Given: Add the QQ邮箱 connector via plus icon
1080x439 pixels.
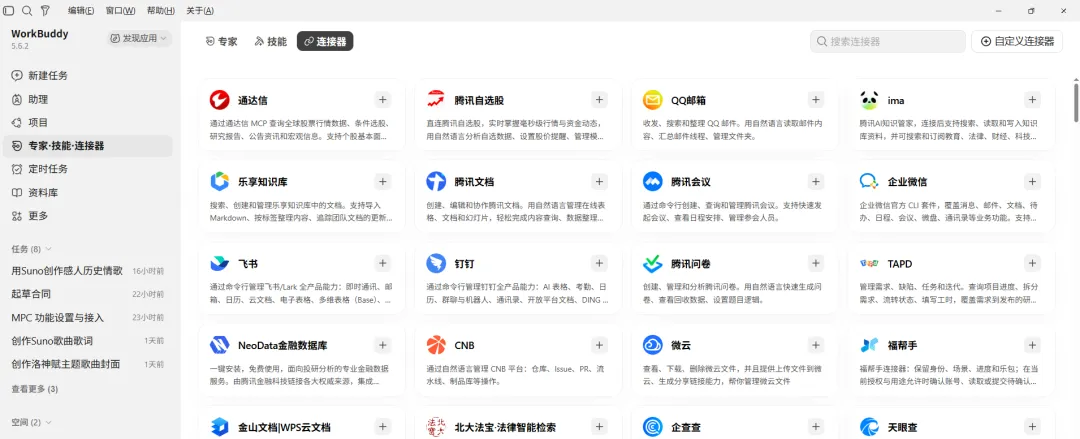Looking at the screenshot, I should coord(816,100).
